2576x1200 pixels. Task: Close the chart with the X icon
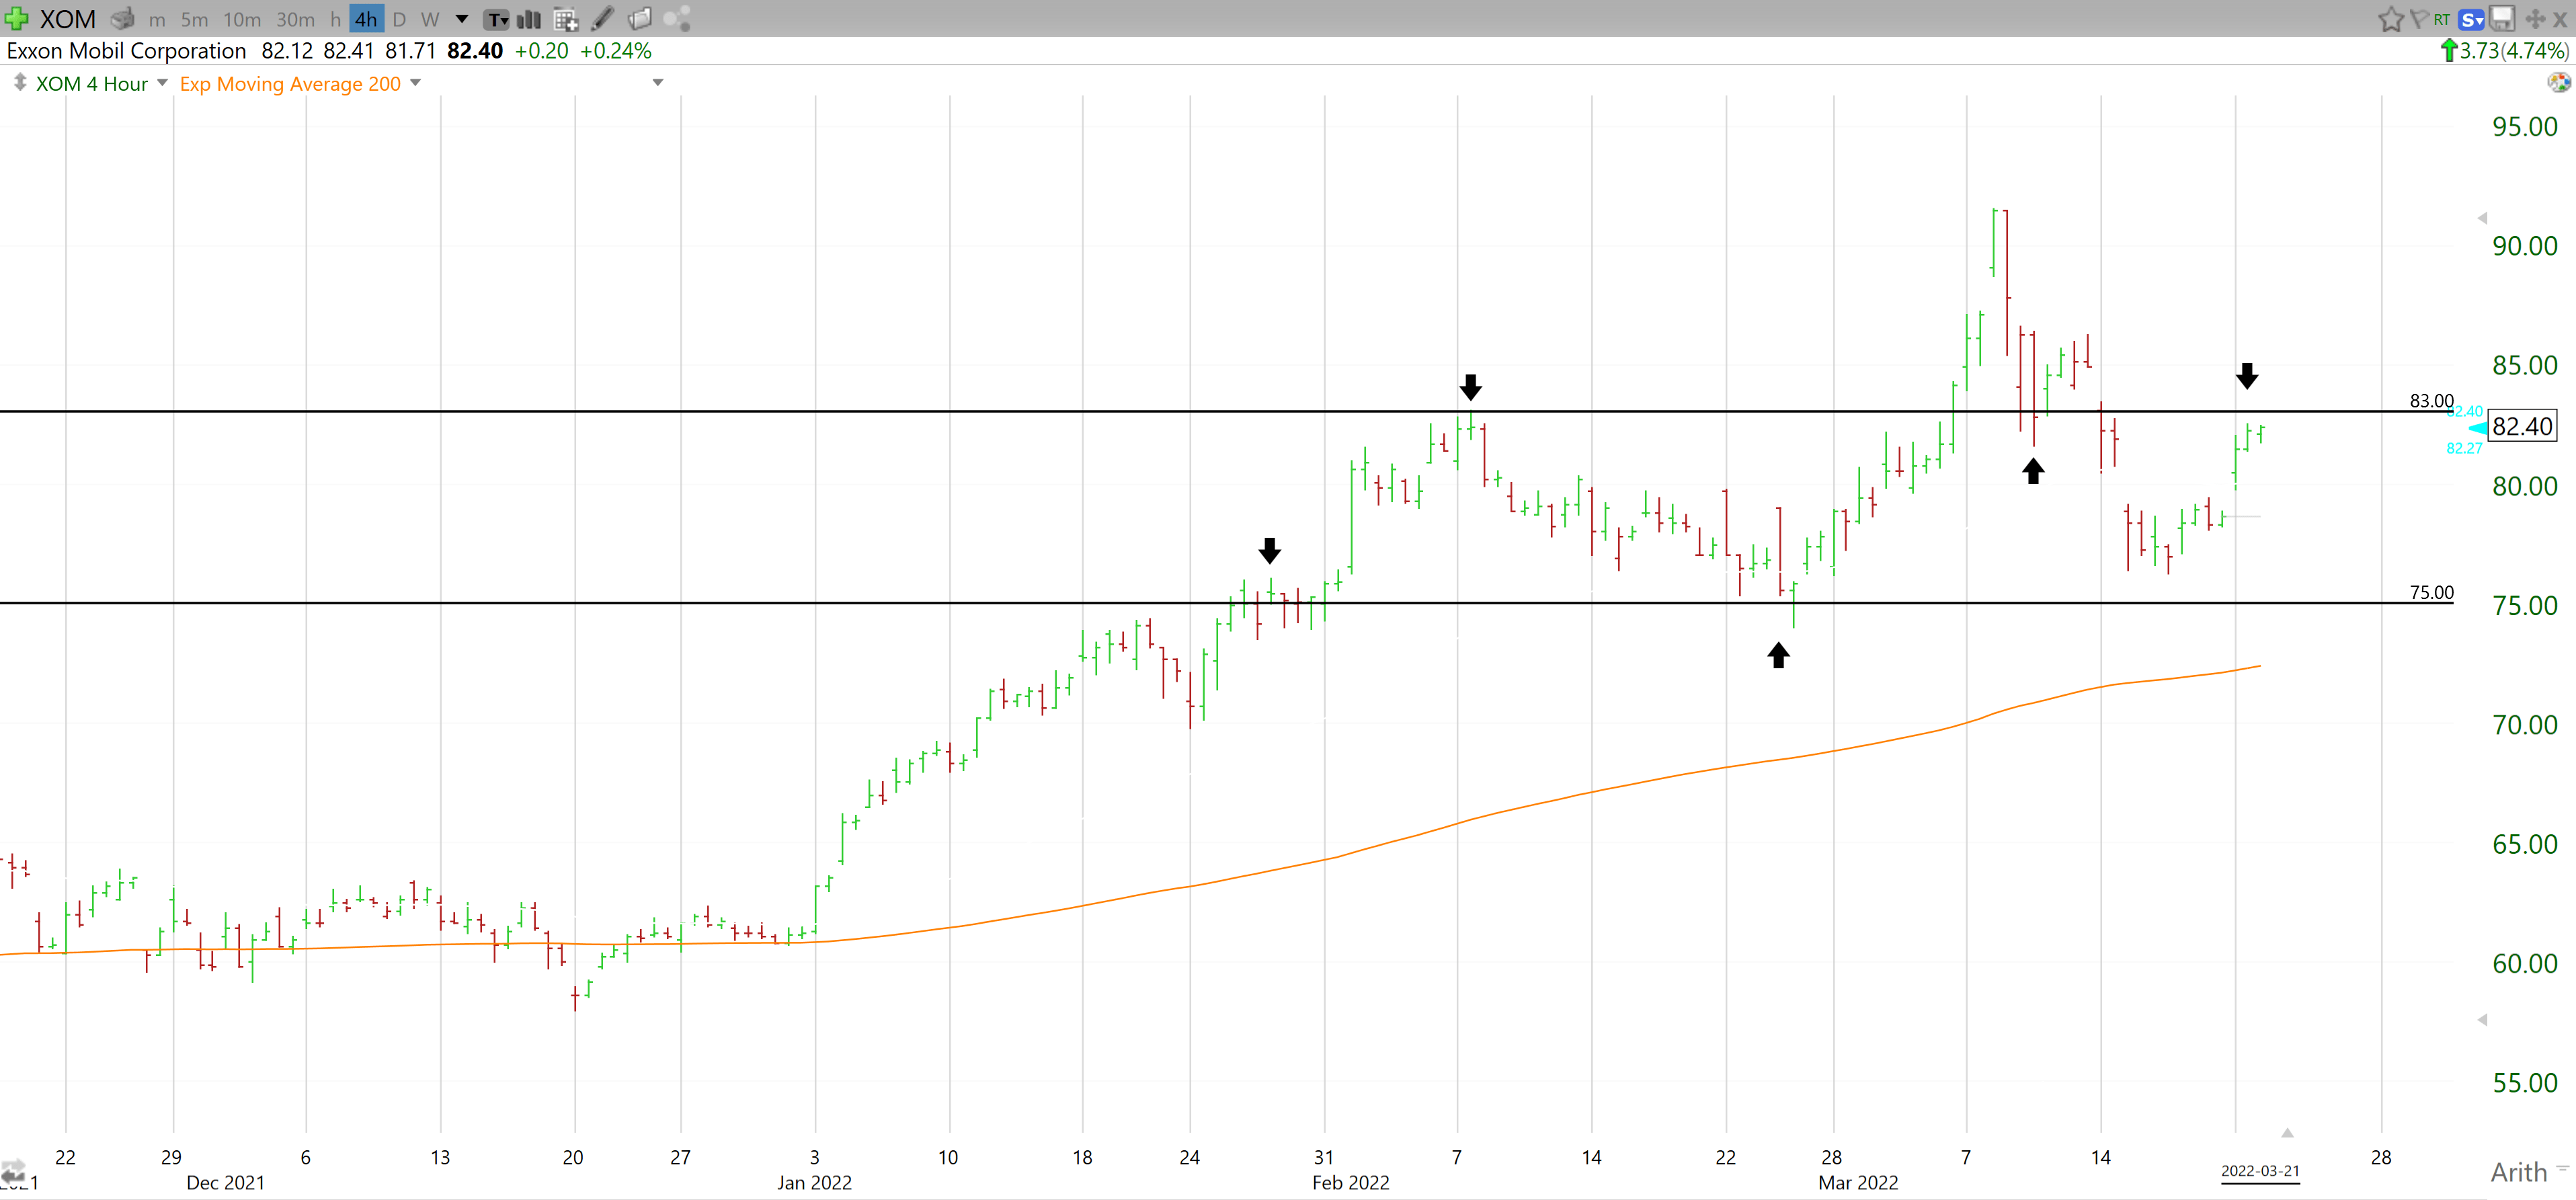(x=2560, y=19)
